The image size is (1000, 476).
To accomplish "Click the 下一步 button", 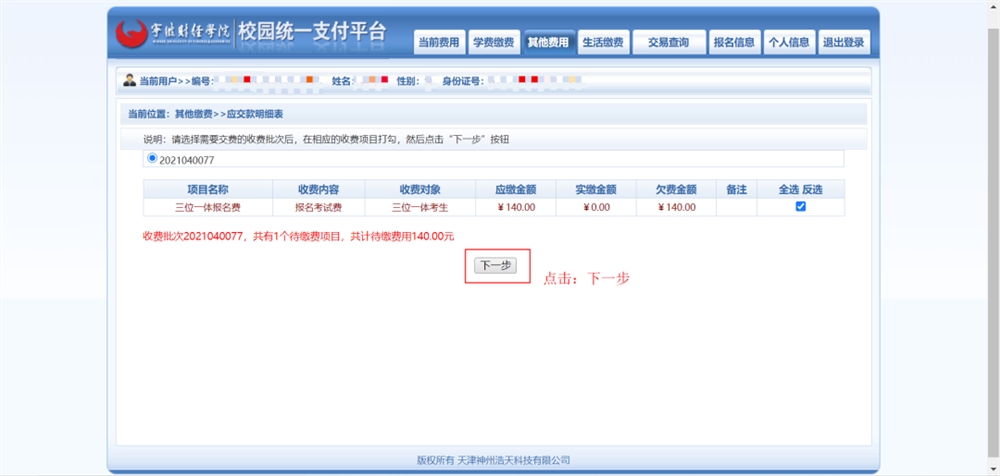I will pos(496,266).
